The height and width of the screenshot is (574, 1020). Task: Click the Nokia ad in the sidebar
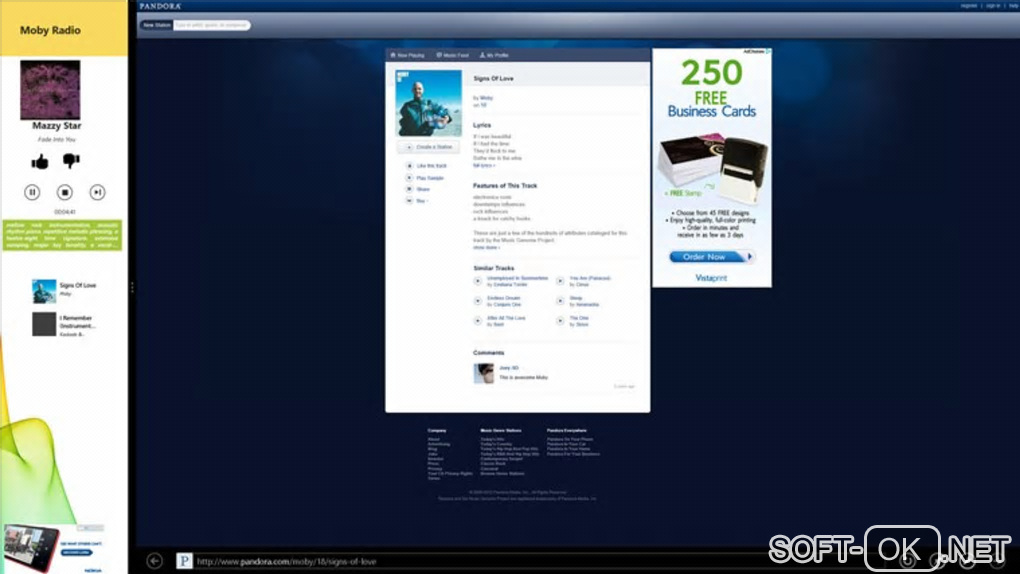(x=53, y=549)
